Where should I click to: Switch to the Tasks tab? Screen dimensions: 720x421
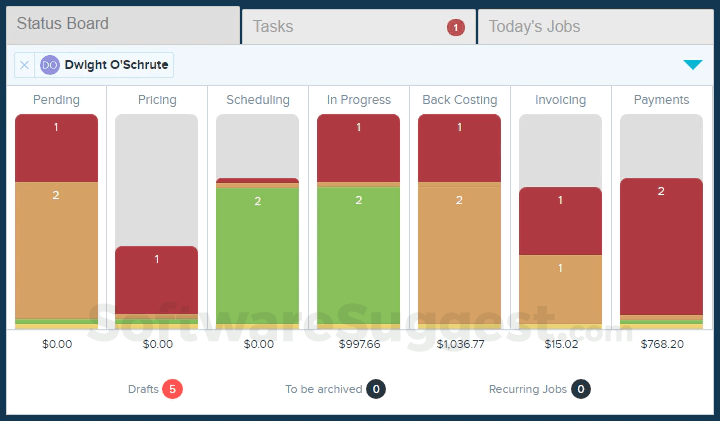pyautogui.click(x=358, y=27)
